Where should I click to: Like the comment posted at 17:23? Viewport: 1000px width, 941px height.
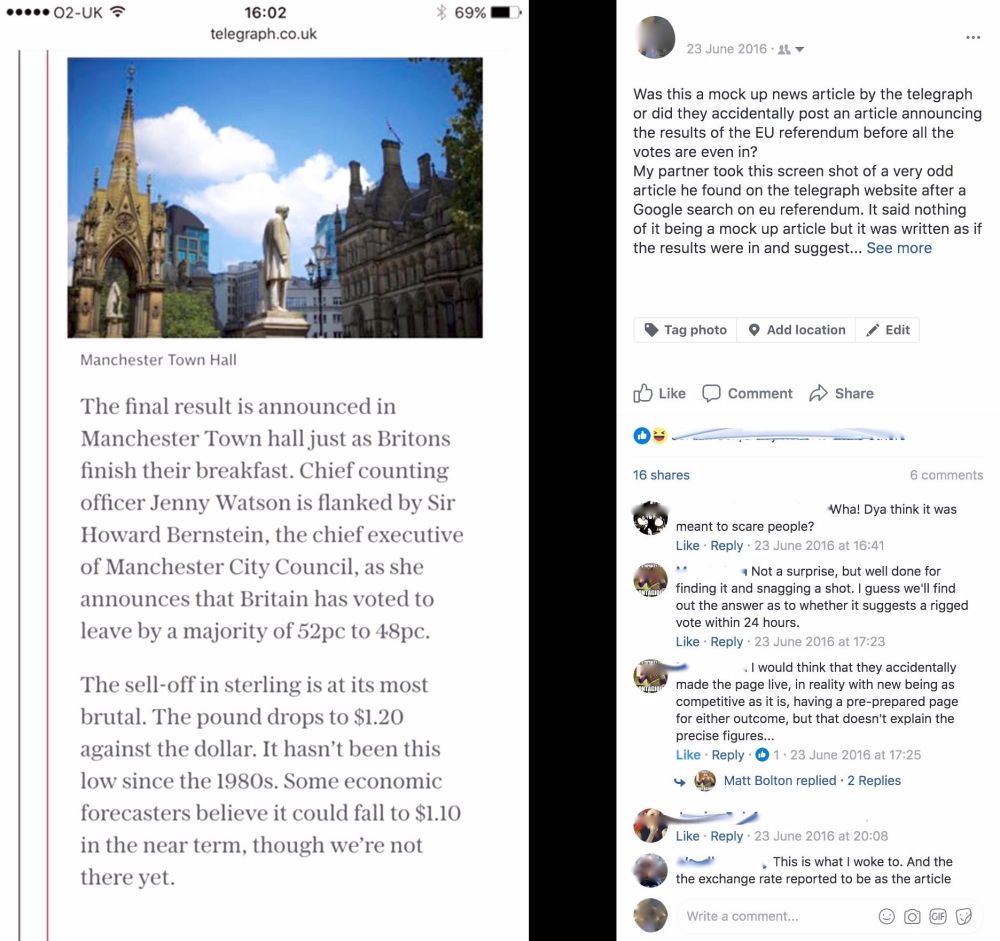pyautogui.click(x=688, y=642)
